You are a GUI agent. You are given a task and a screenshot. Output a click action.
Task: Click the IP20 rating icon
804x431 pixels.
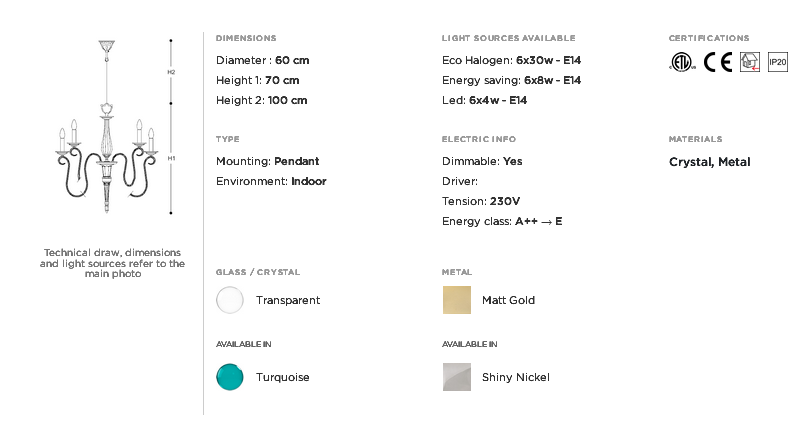point(777,62)
